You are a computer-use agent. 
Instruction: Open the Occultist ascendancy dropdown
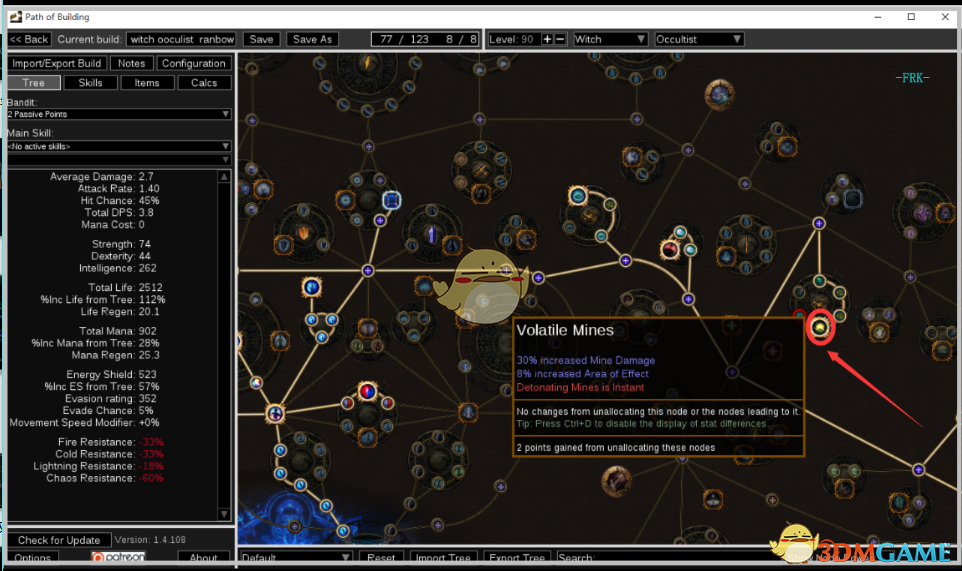699,39
